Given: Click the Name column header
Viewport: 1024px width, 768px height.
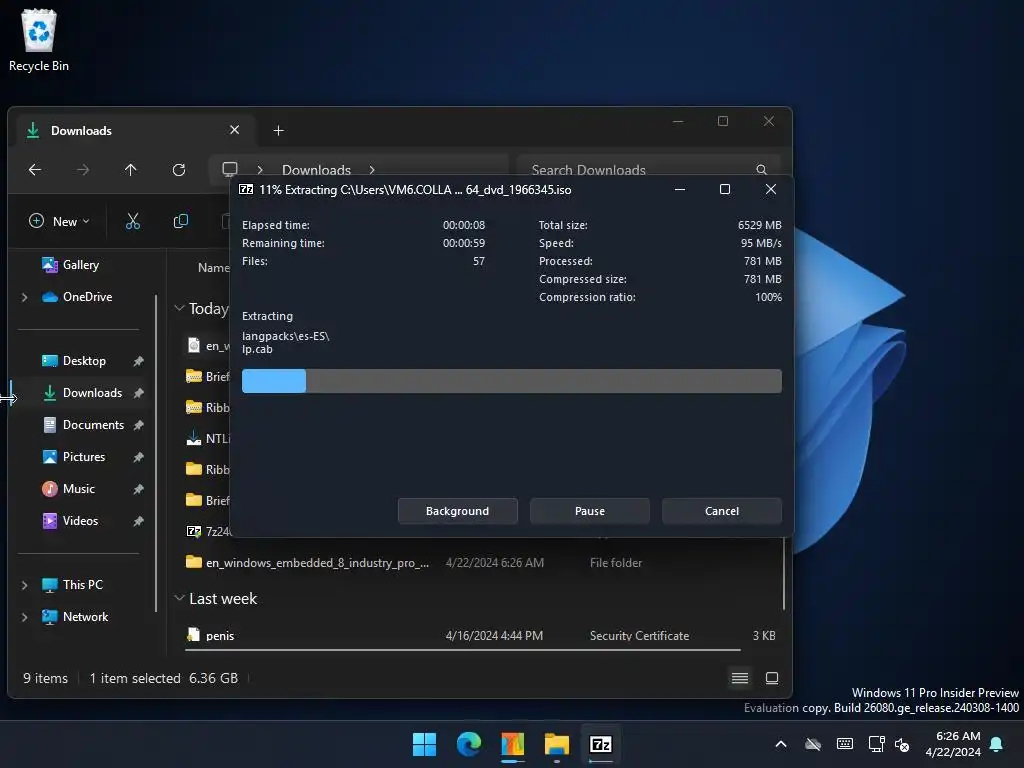Looking at the screenshot, I should click(214, 267).
